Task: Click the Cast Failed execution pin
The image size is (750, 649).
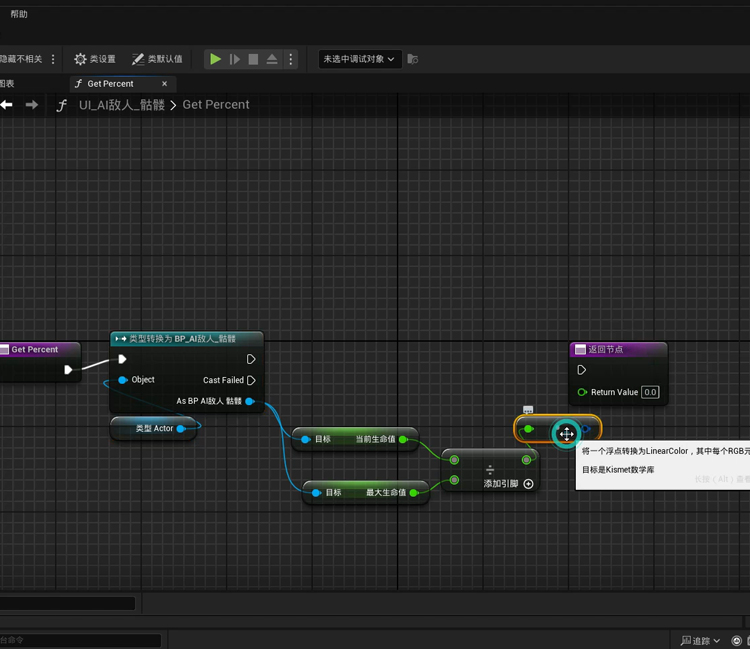Action: [251, 380]
